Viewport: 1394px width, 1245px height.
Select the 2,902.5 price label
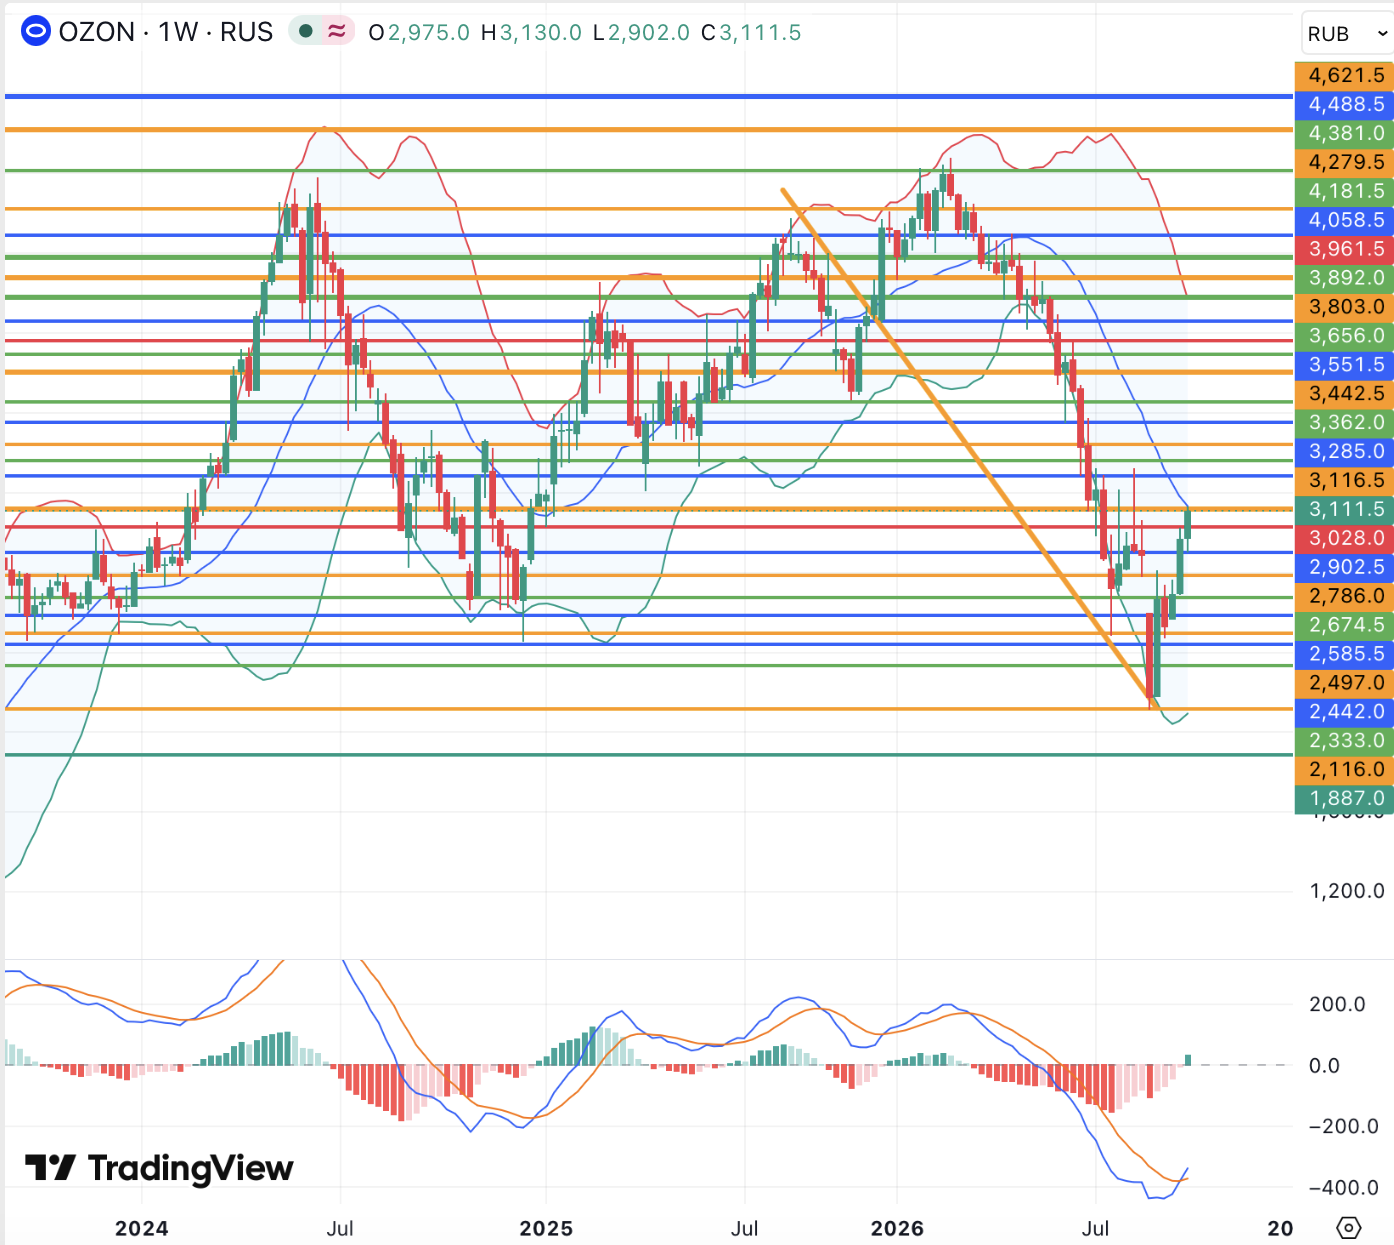click(x=1344, y=568)
